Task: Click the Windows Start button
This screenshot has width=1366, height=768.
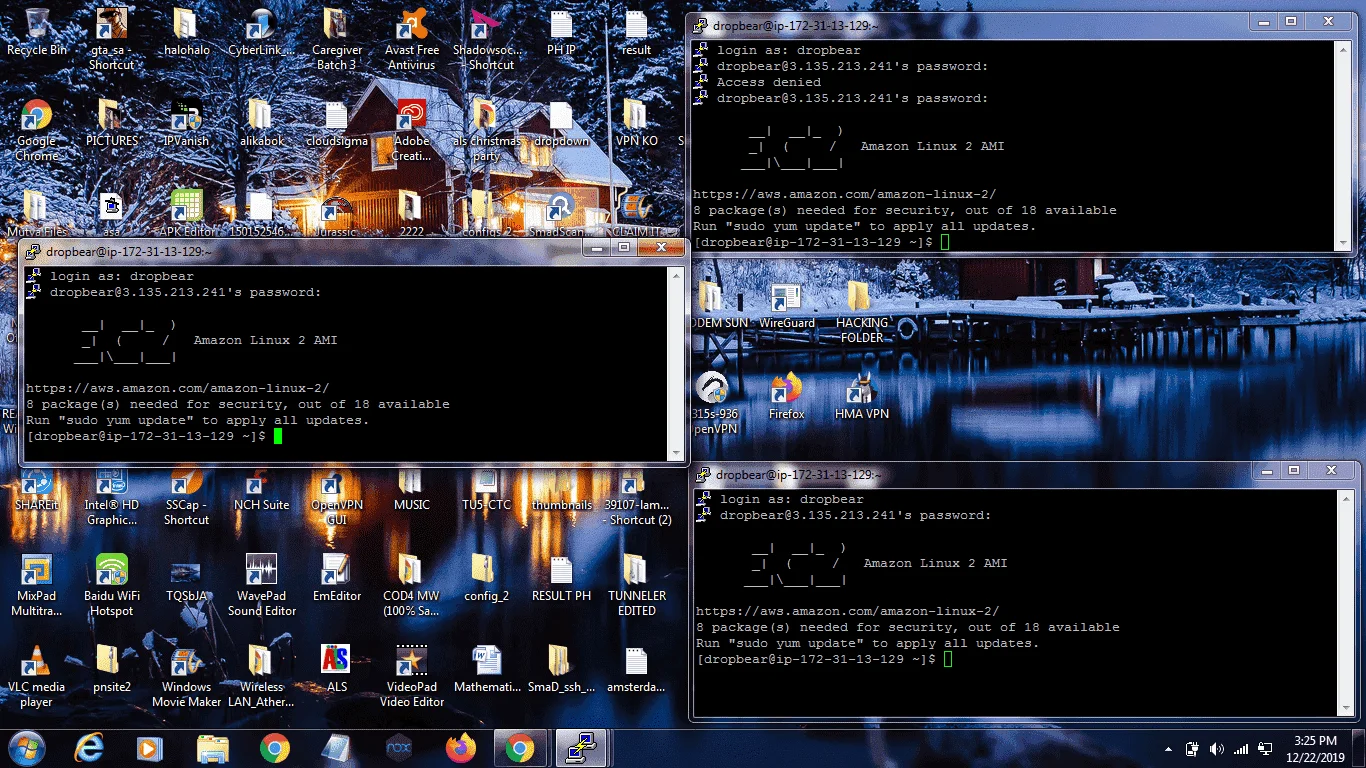Action: (x=25, y=748)
